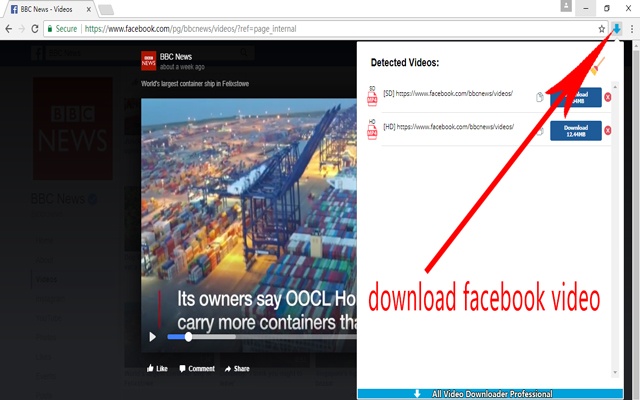The image size is (640, 400).
Task: Open the SD facebook video URL
Action: click(447, 93)
